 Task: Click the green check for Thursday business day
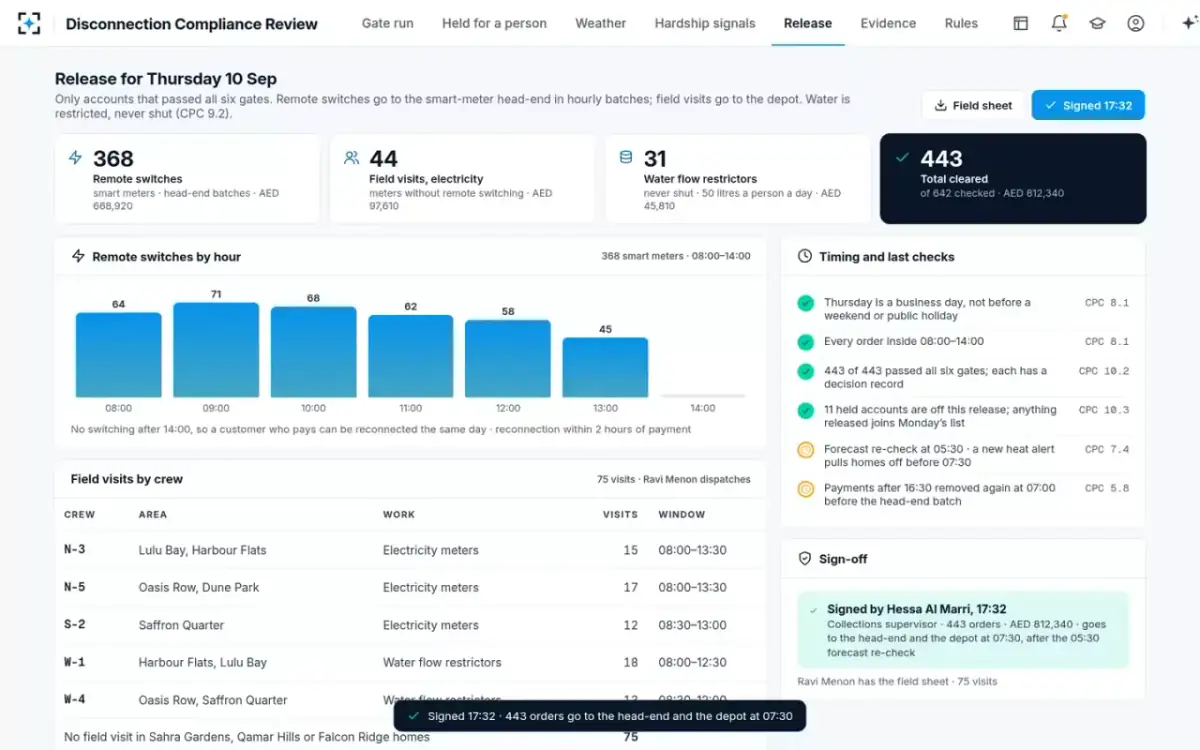(x=805, y=303)
